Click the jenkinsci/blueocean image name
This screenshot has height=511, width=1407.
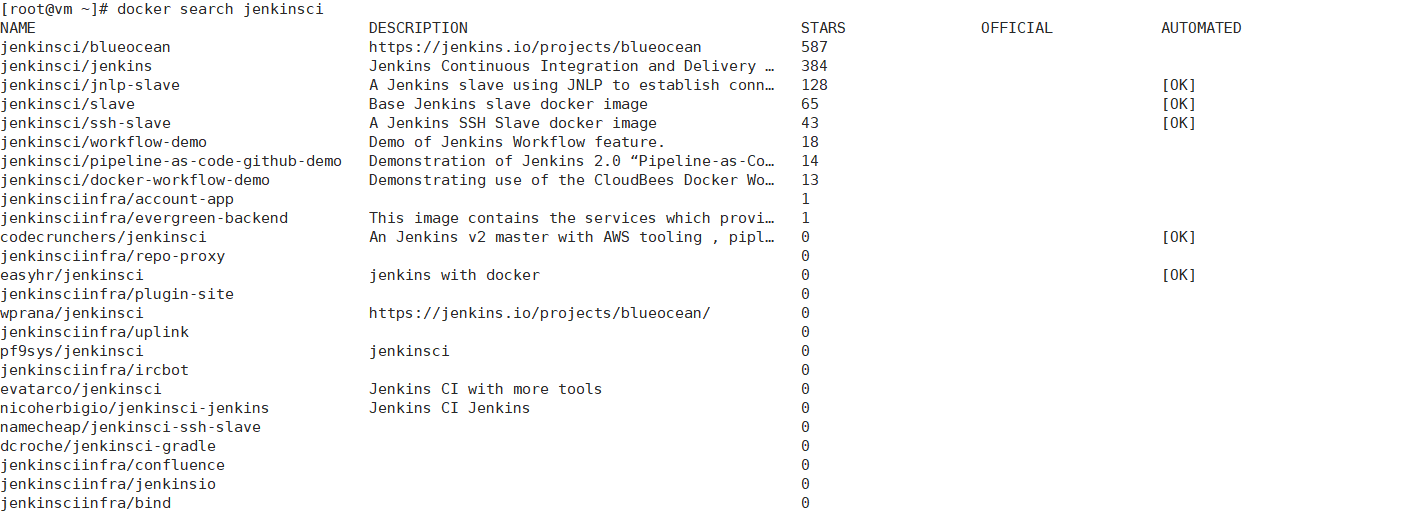click(x=85, y=47)
